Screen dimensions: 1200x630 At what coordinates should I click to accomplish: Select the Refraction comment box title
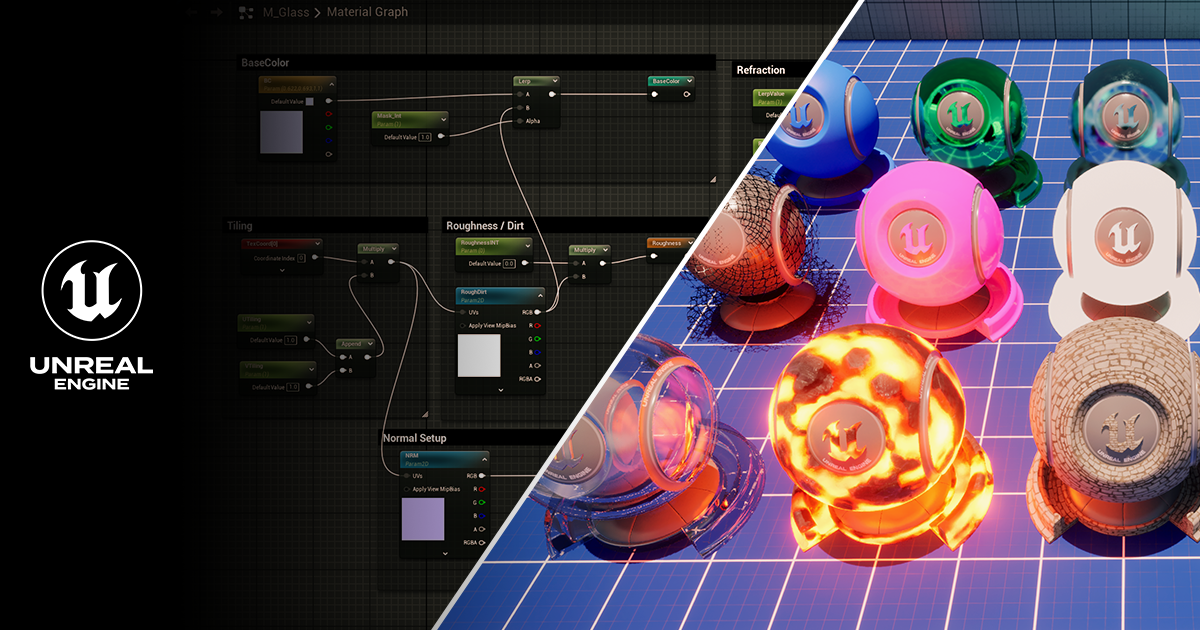pyautogui.click(x=761, y=70)
